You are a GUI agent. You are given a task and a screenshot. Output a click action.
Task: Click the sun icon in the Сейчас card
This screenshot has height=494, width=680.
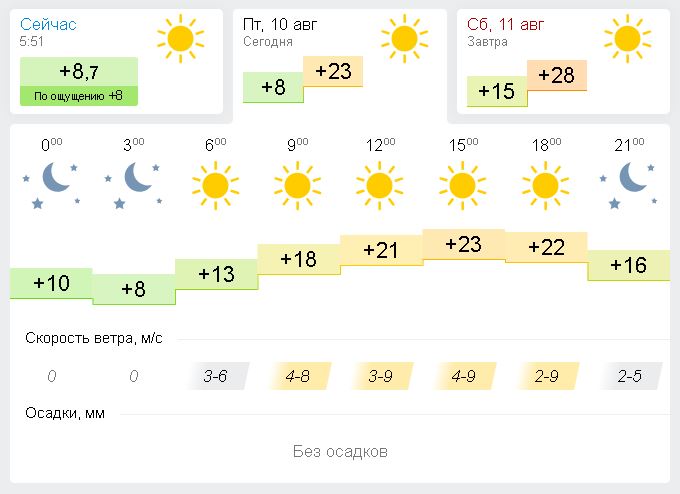[x=180, y=38]
